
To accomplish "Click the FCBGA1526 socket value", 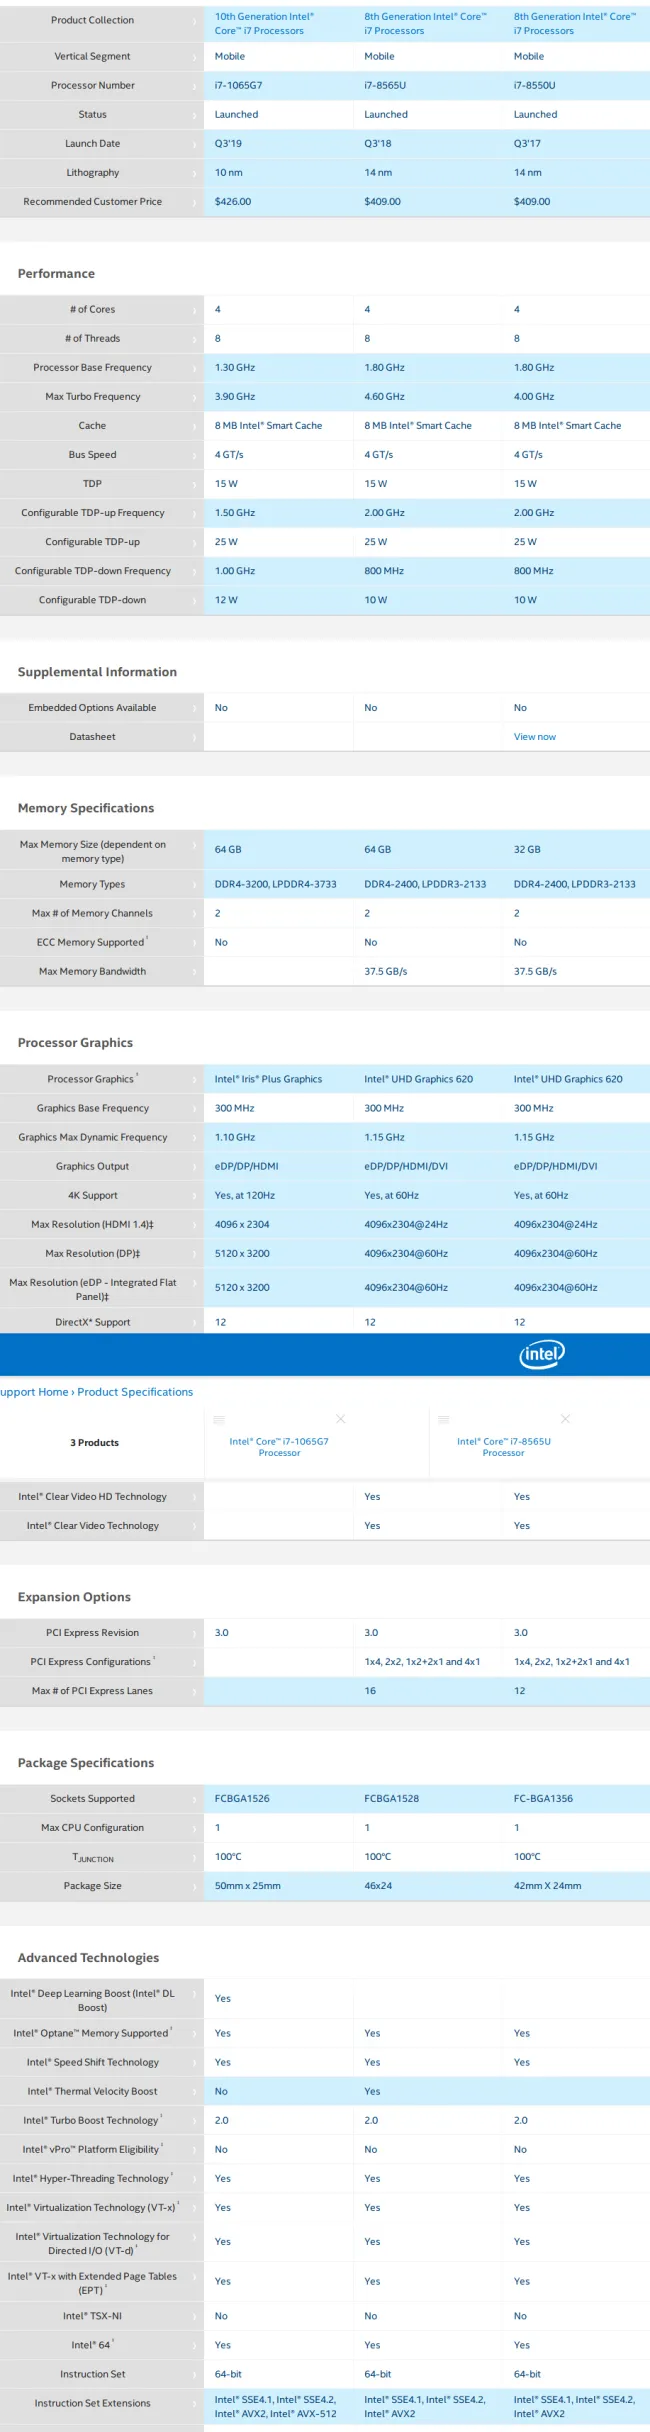I will [242, 1799].
